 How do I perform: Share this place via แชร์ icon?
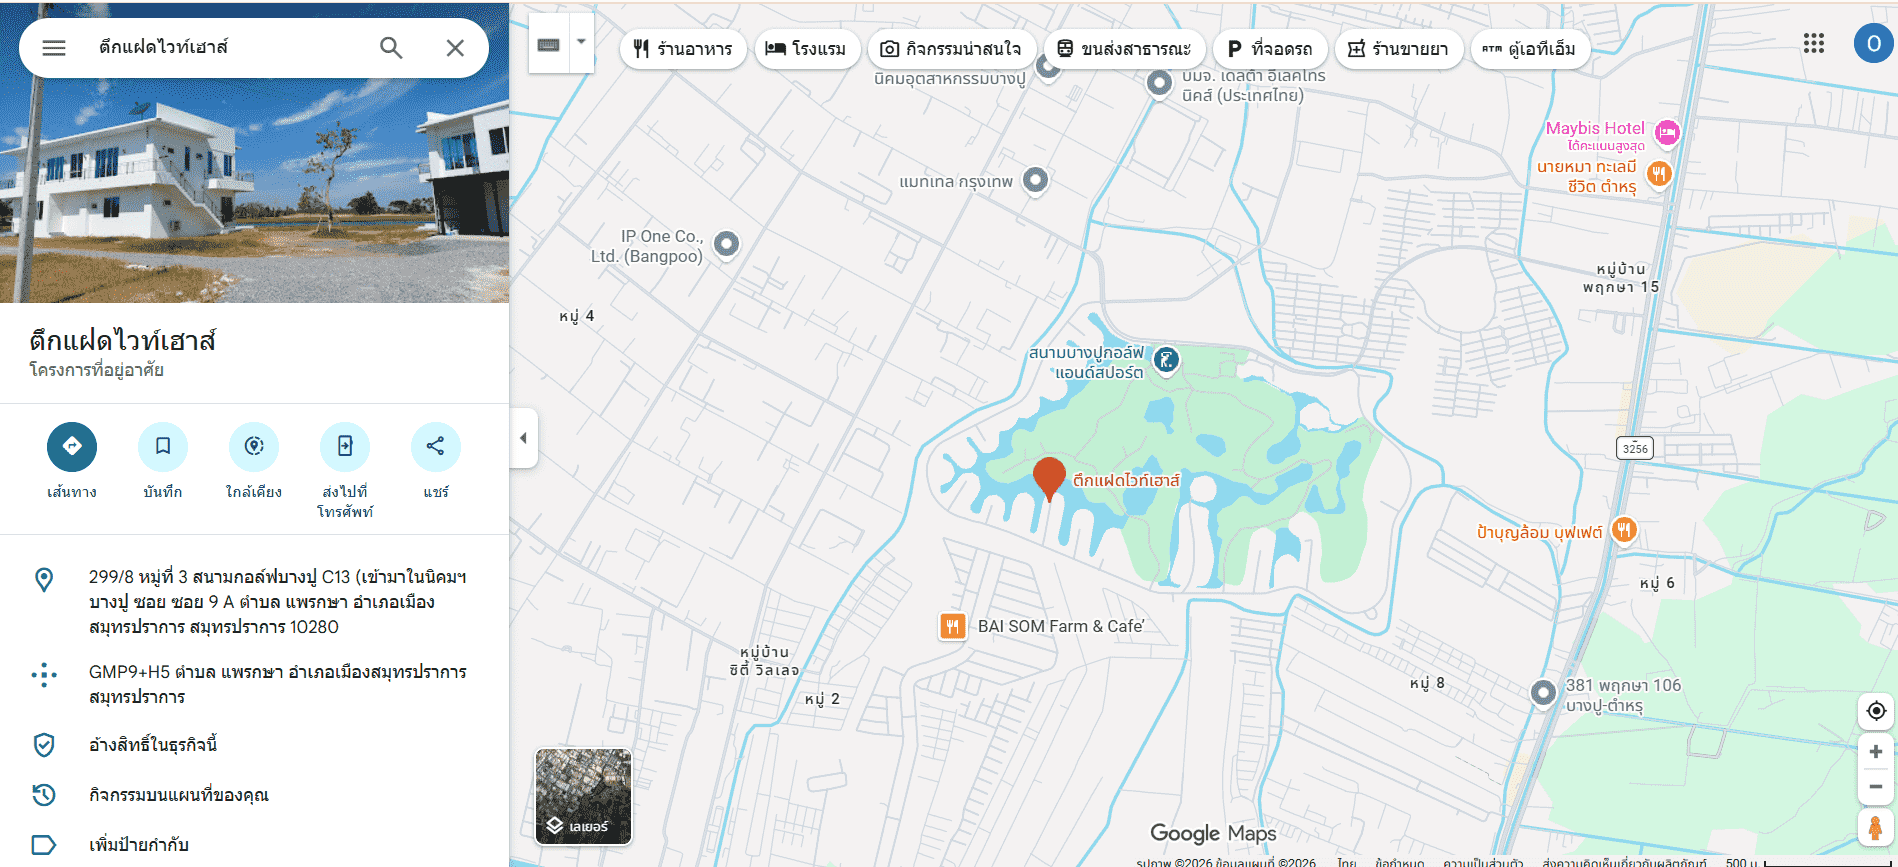point(436,446)
